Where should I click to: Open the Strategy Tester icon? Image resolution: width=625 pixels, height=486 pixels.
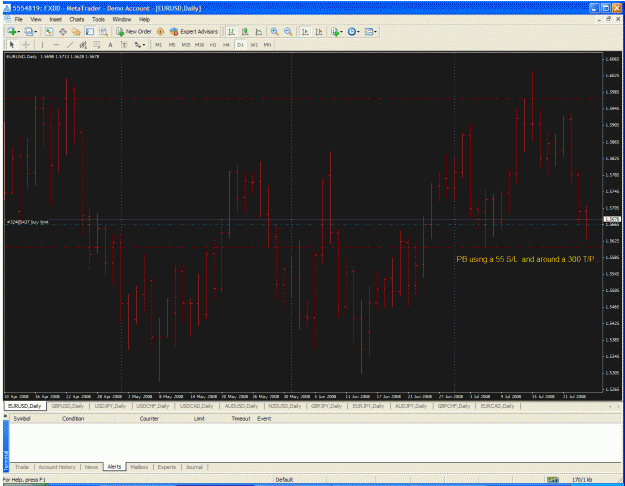click(x=104, y=31)
